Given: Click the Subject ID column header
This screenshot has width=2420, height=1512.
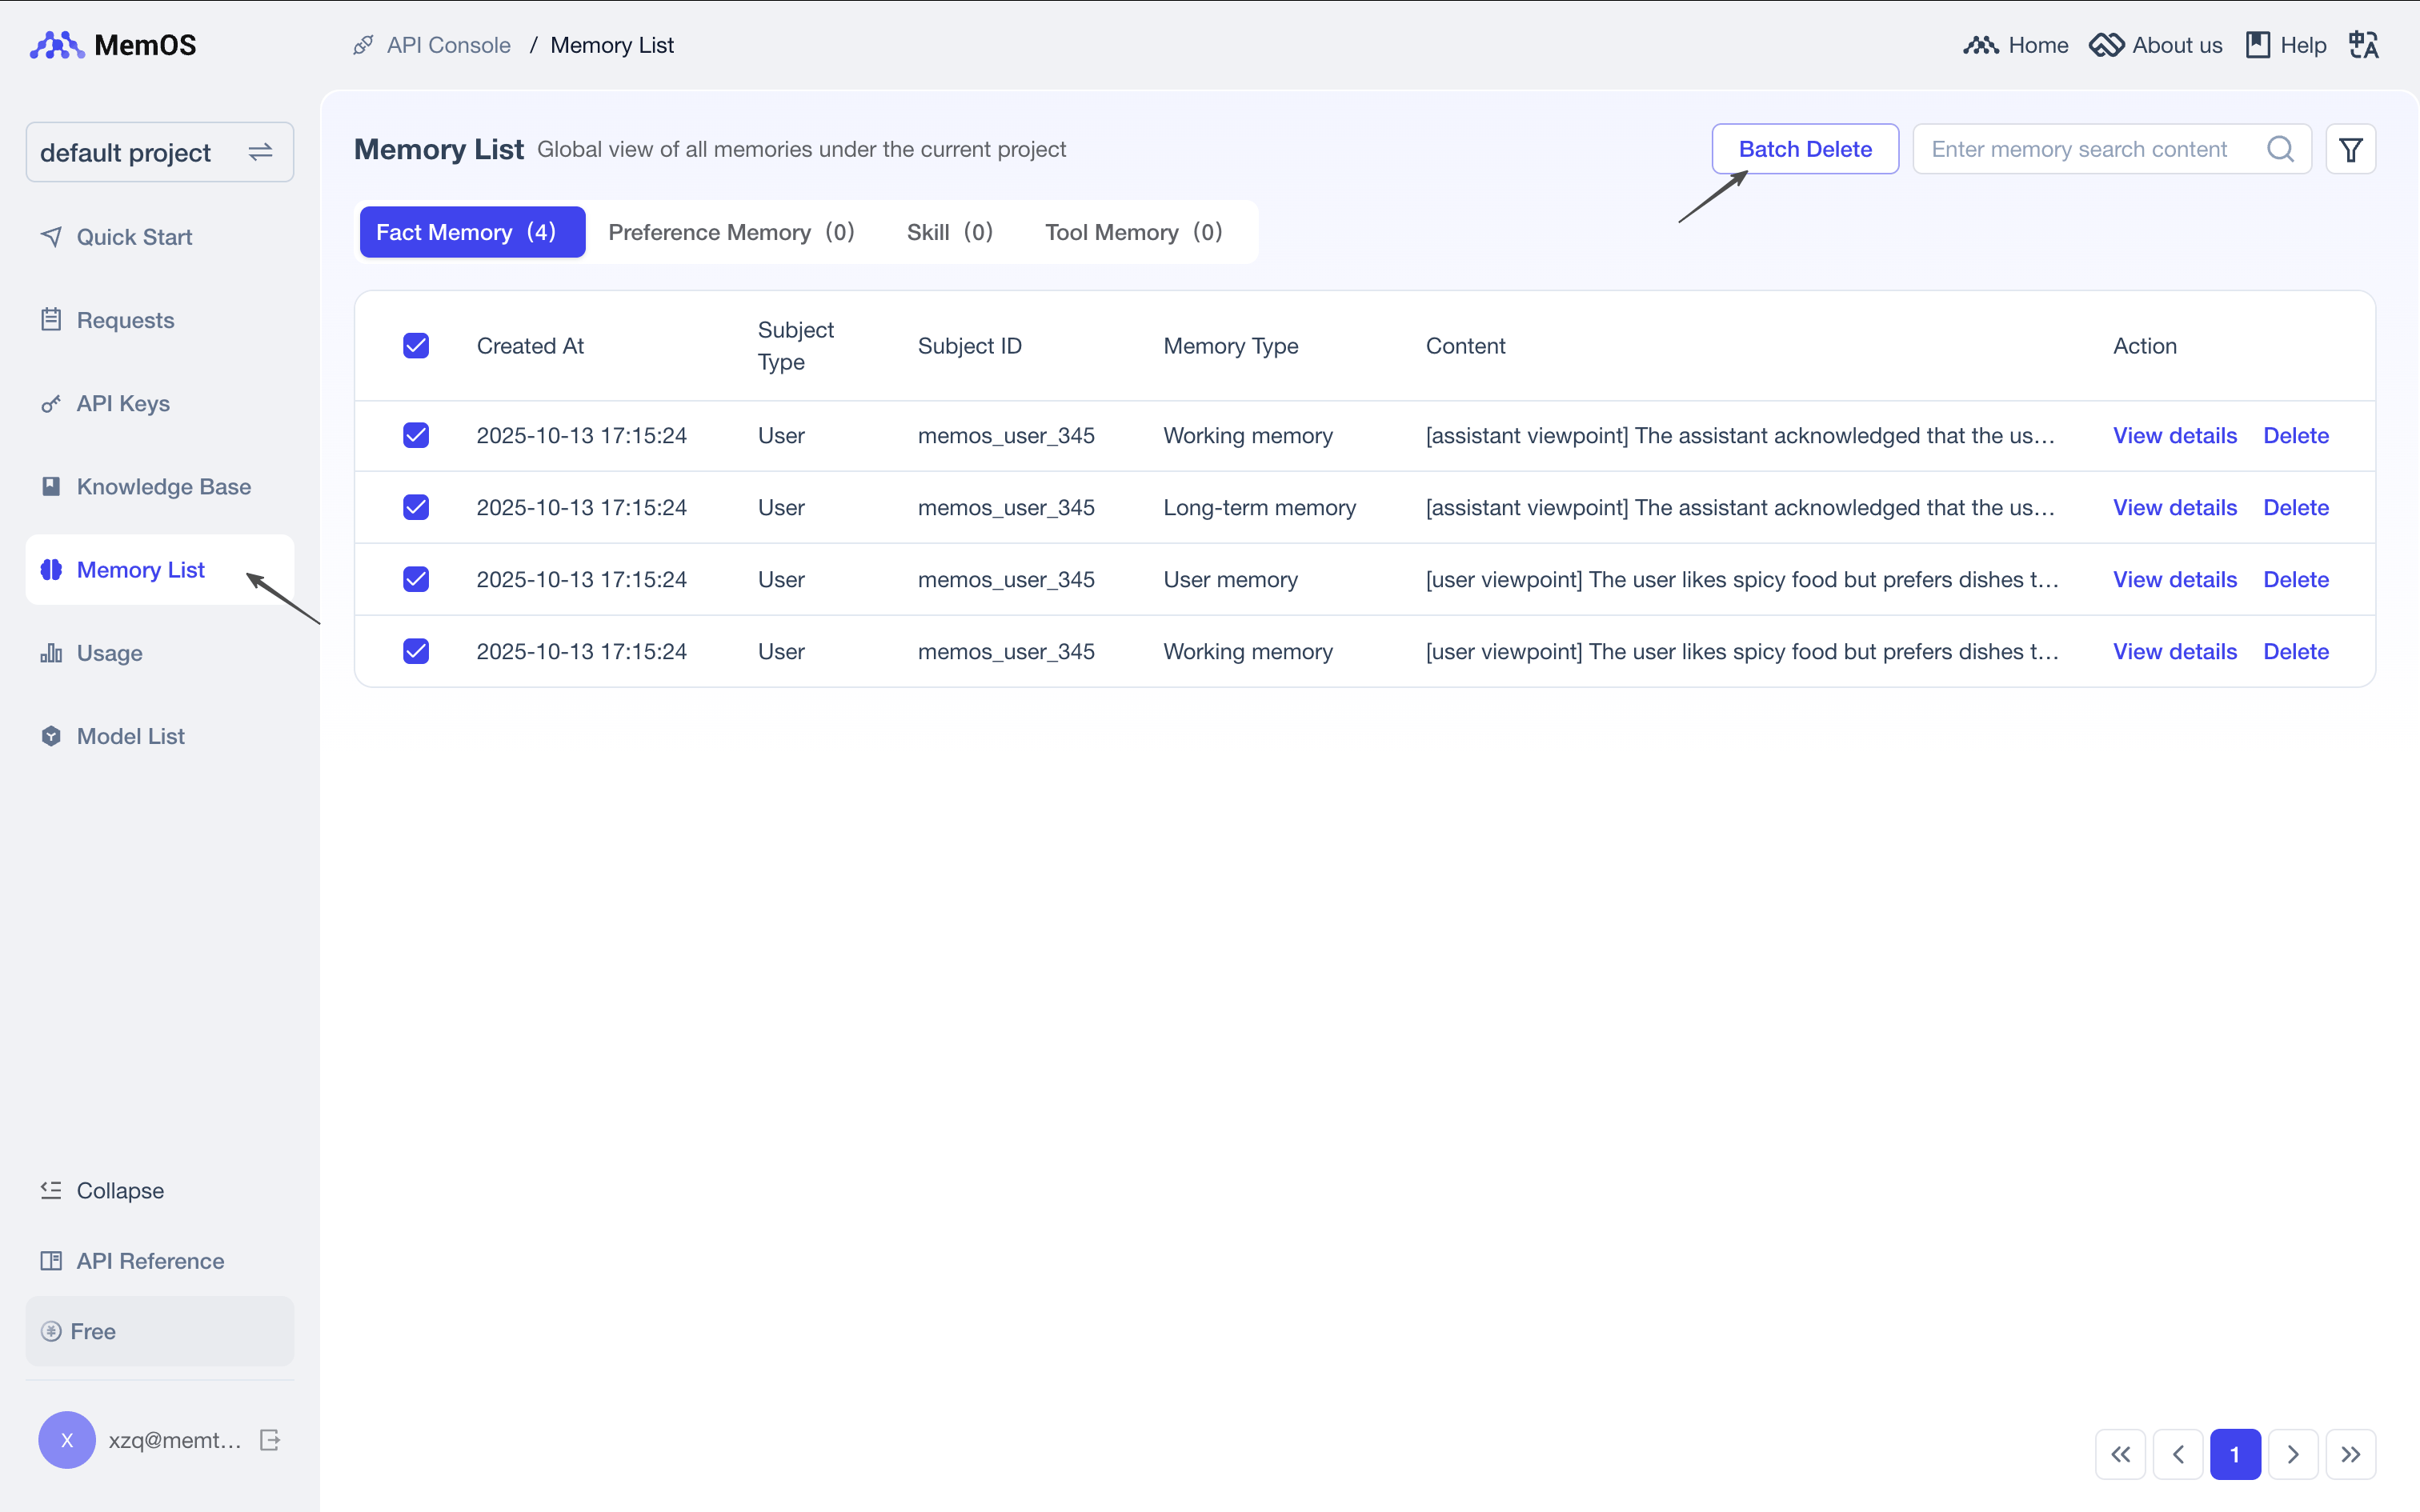Looking at the screenshot, I should [x=969, y=346].
